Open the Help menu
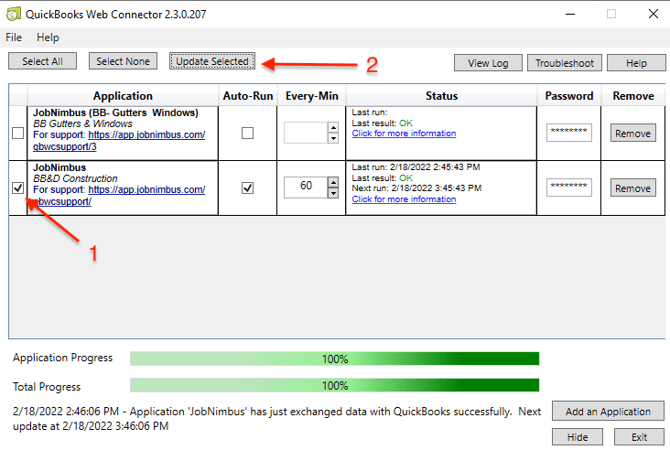Image resolution: width=670 pixels, height=450 pixels. [x=47, y=38]
